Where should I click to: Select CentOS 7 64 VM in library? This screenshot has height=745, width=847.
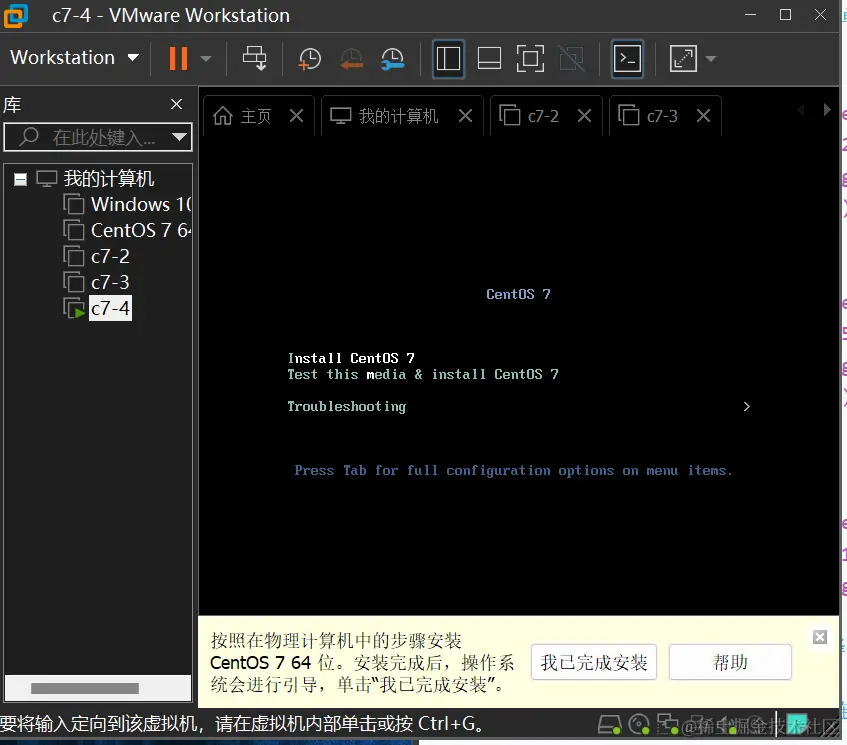coord(127,230)
